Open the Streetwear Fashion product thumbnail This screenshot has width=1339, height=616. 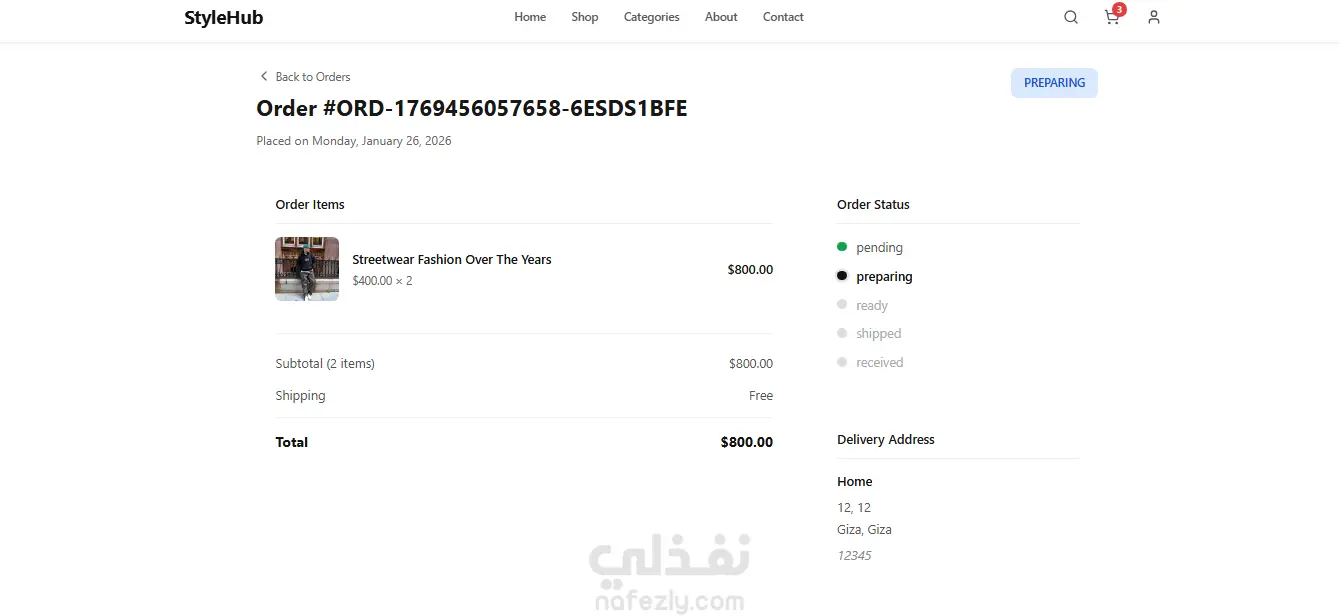[x=307, y=269]
